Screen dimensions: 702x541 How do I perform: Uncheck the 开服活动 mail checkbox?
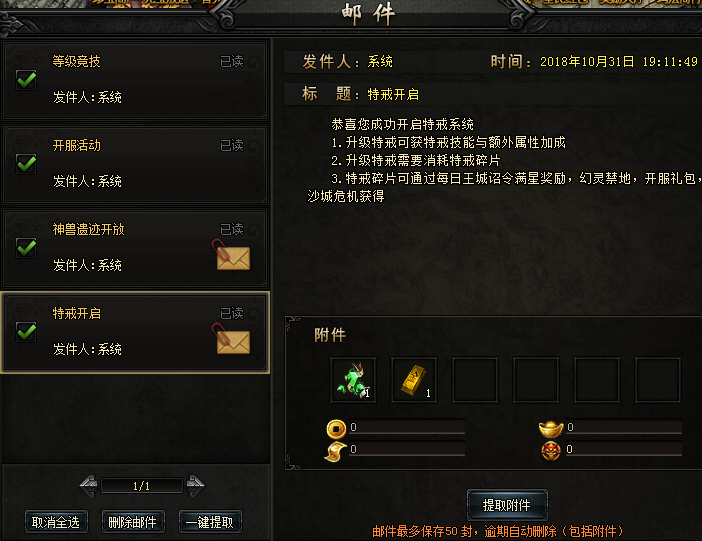point(26,164)
